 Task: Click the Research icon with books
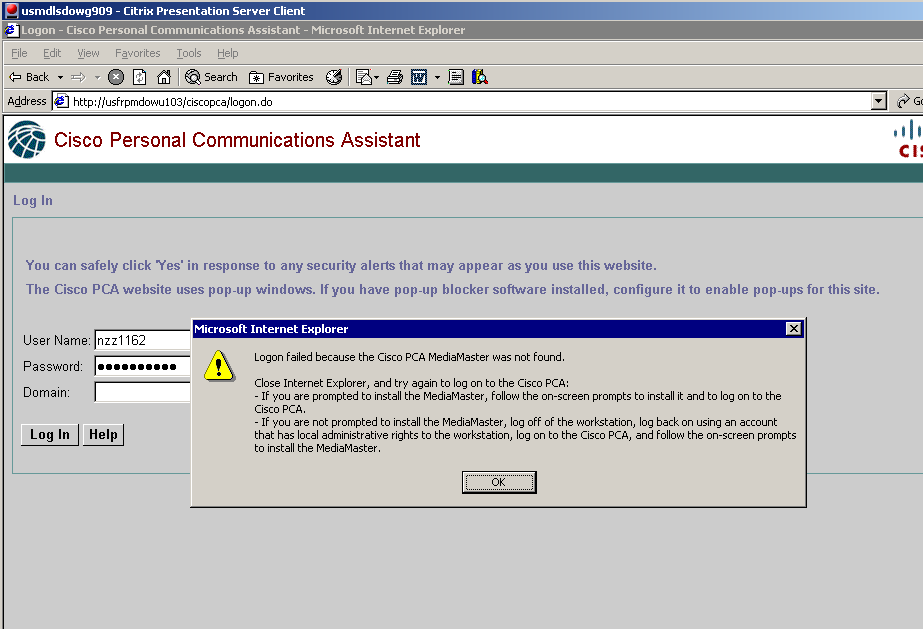coord(480,77)
